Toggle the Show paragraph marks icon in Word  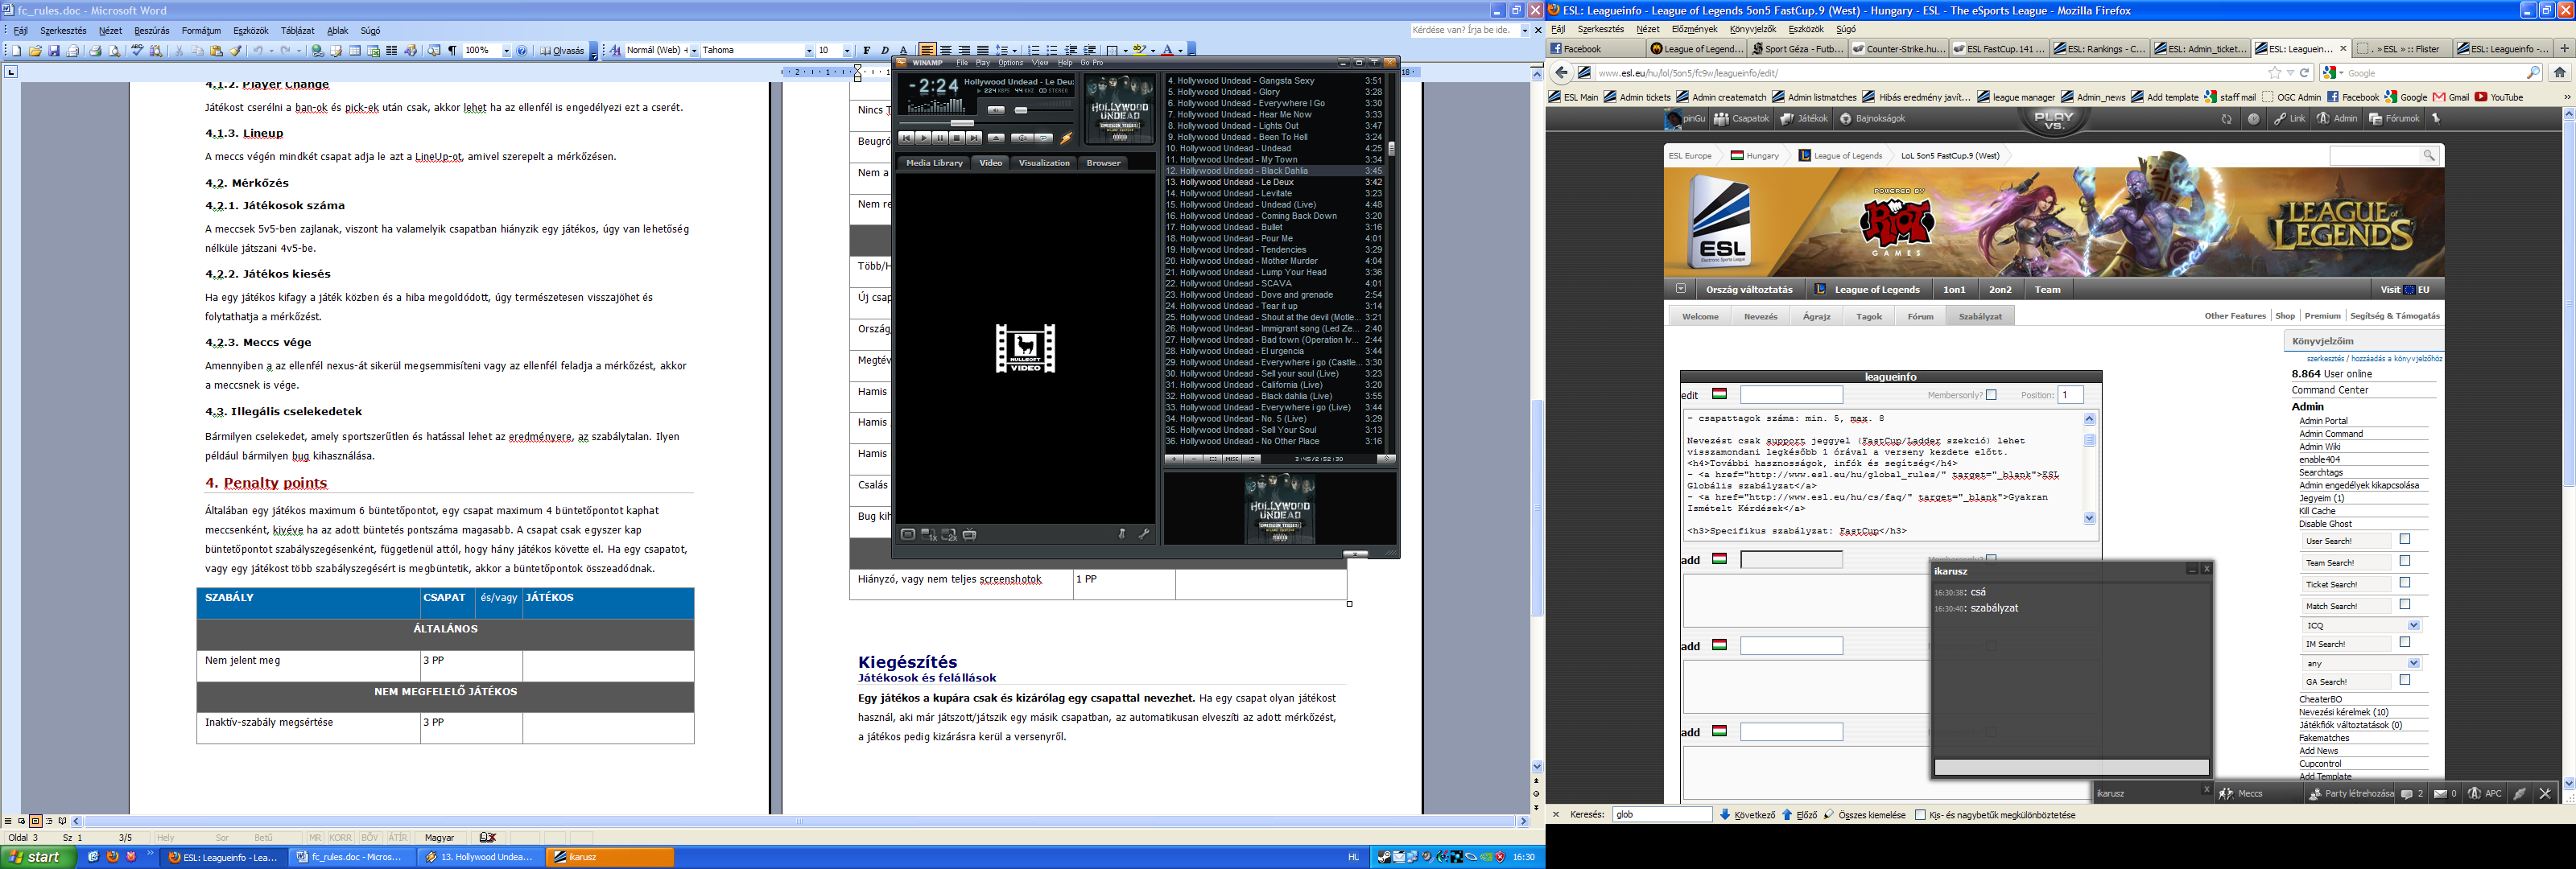point(452,51)
